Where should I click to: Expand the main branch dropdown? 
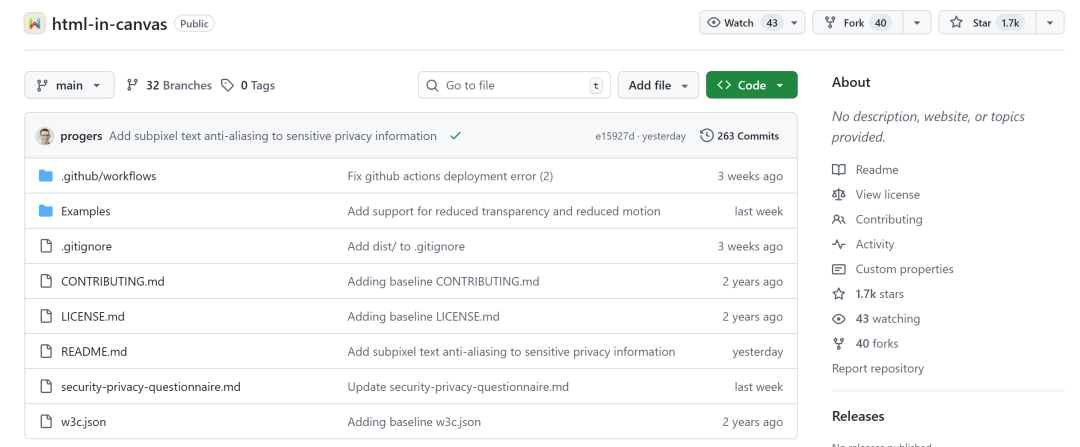point(69,86)
